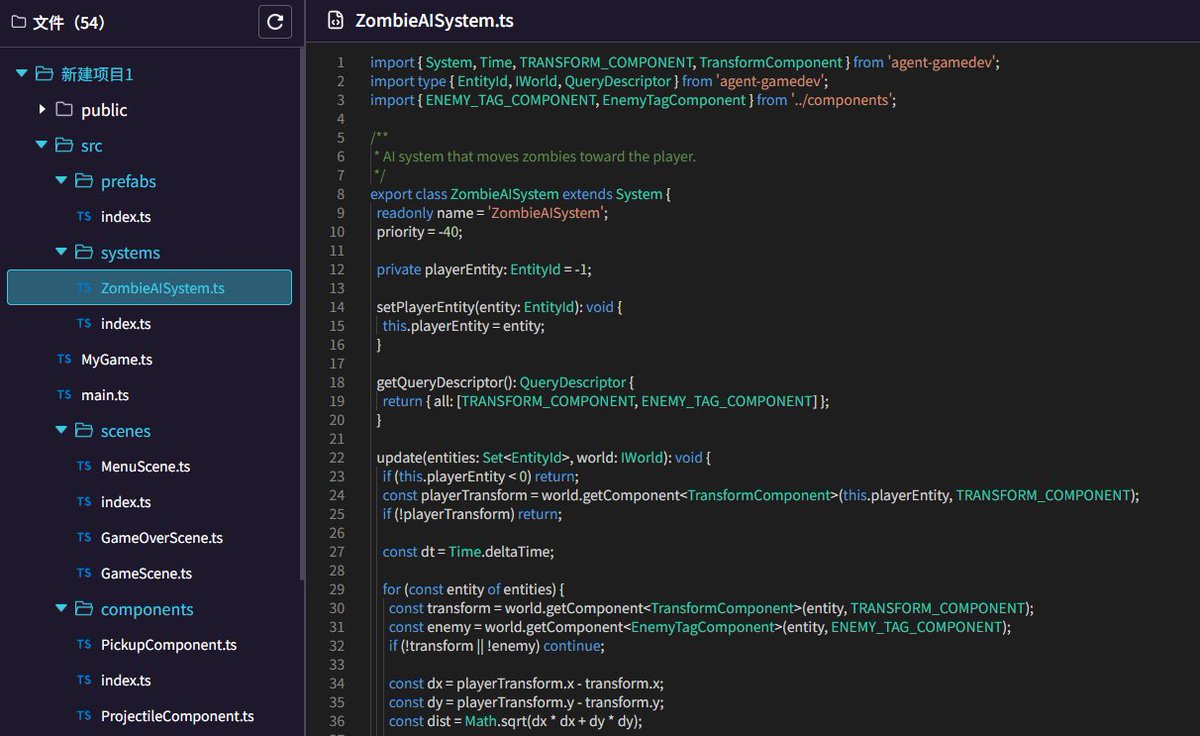Open main.ts file
Image resolution: width=1200 pixels, height=736 pixels.
pyautogui.click(x=105, y=395)
